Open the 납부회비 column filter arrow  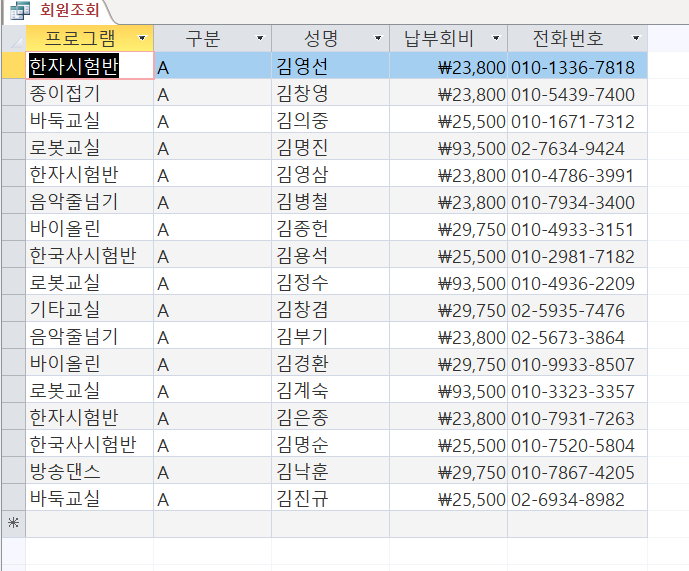coord(496,39)
